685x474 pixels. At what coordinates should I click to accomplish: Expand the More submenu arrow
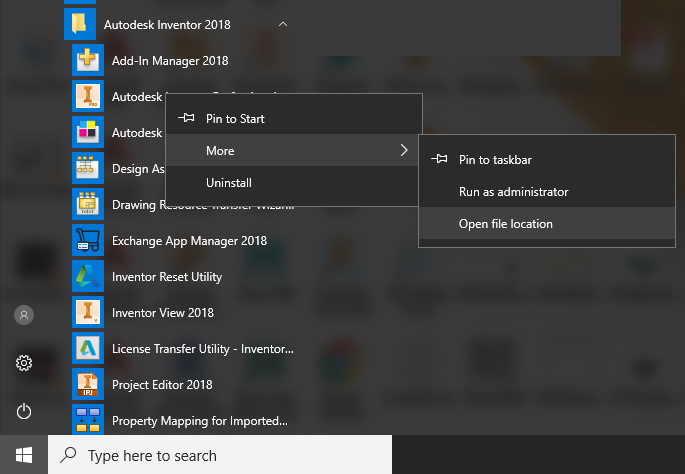(x=404, y=151)
